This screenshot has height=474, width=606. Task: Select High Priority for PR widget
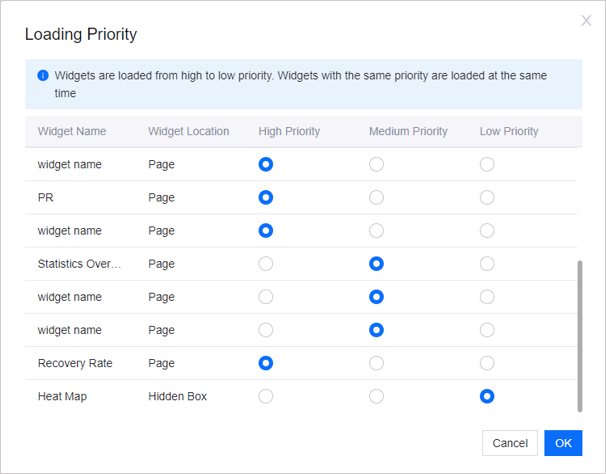coord(265,198)
